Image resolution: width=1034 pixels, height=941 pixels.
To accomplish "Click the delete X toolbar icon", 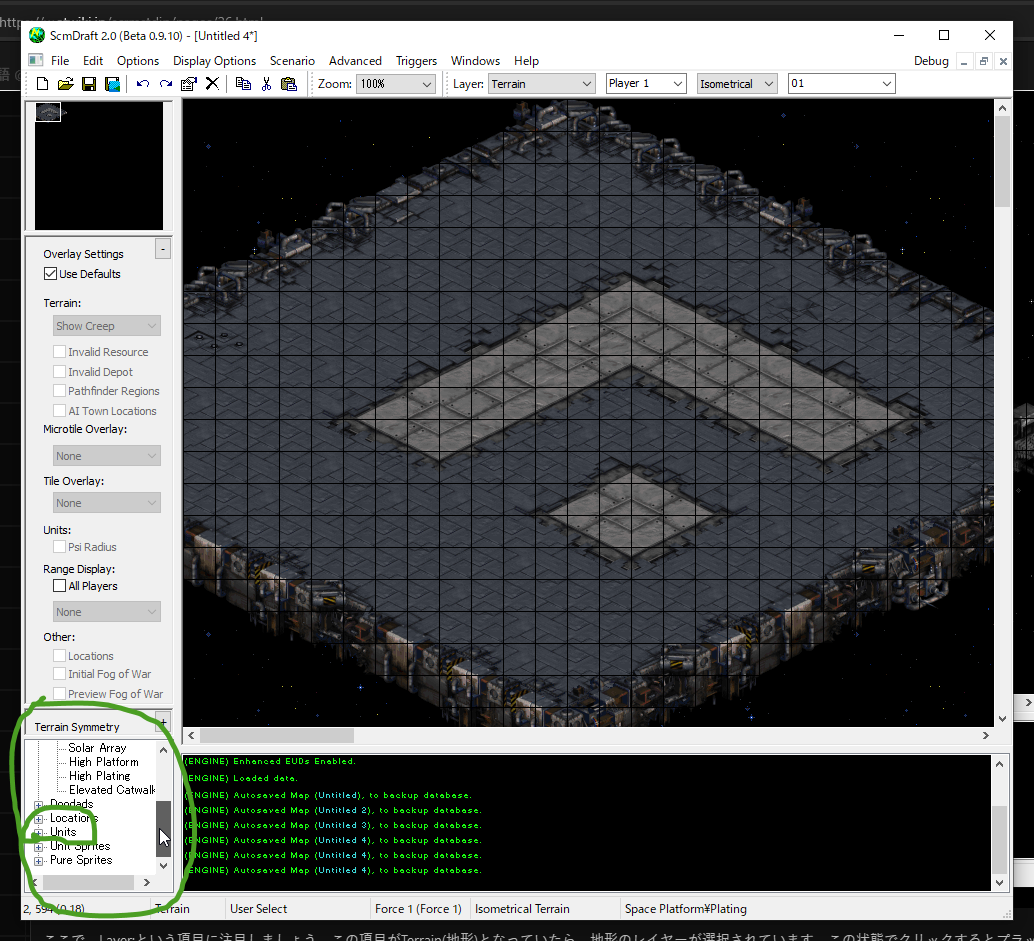I will click(x=212, y=84).
